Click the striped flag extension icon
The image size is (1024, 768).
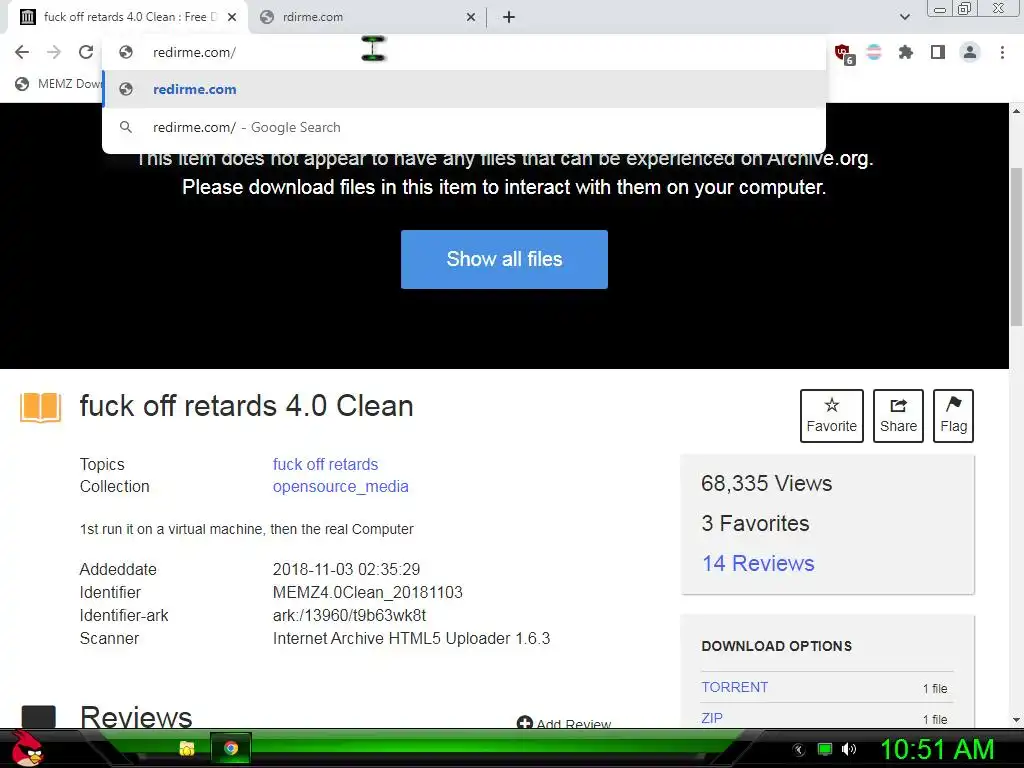click(874, 52)
